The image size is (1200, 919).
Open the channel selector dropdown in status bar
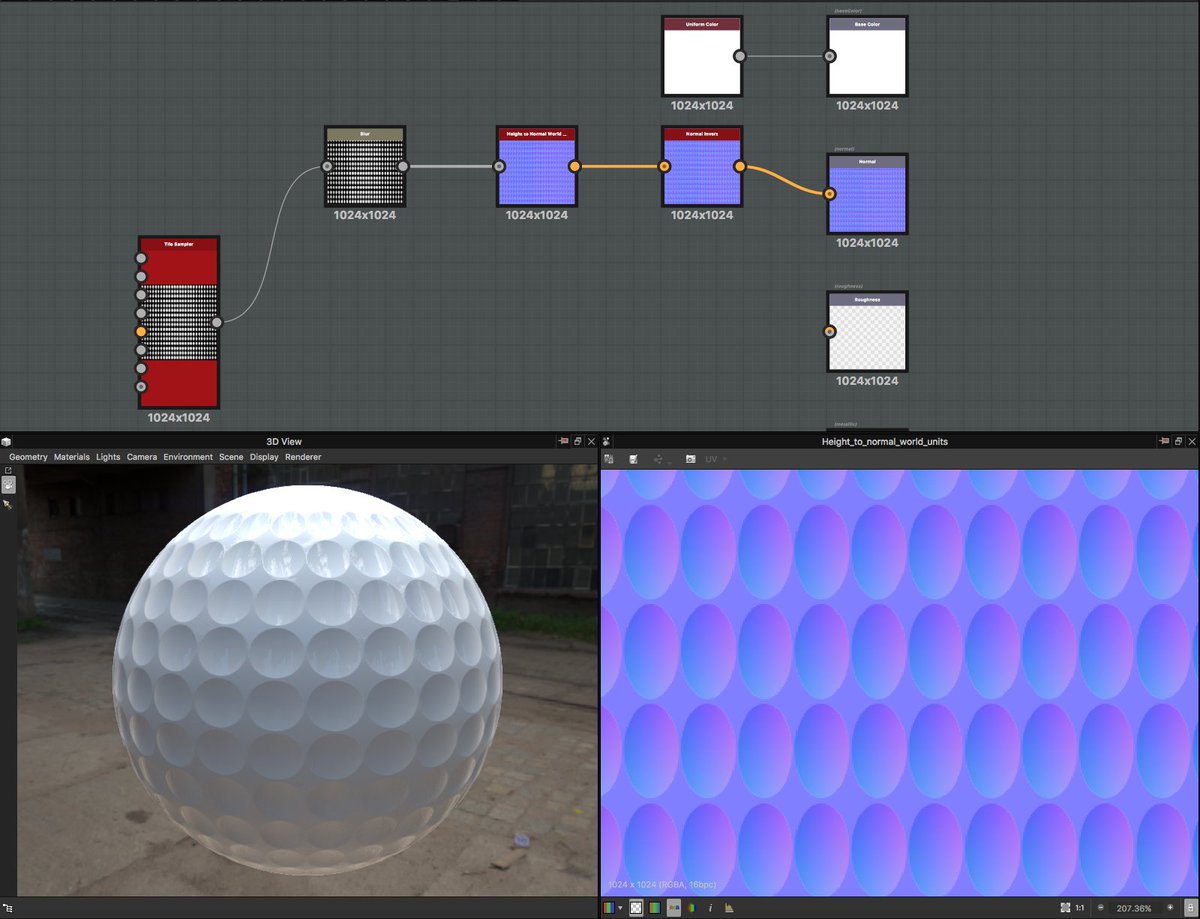(619, 907)
